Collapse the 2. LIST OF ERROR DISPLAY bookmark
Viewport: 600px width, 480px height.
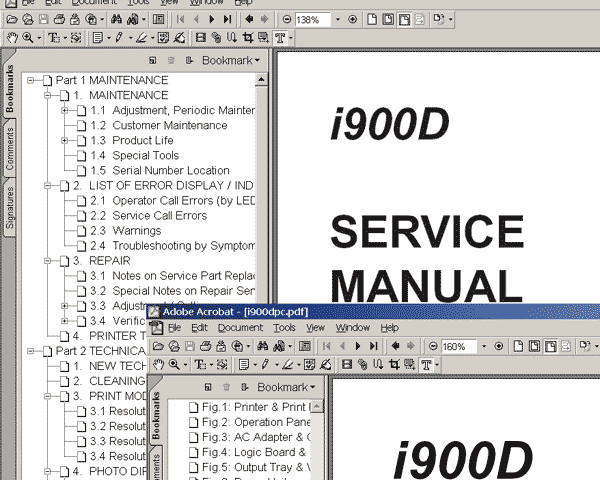[x=47, y=186]
